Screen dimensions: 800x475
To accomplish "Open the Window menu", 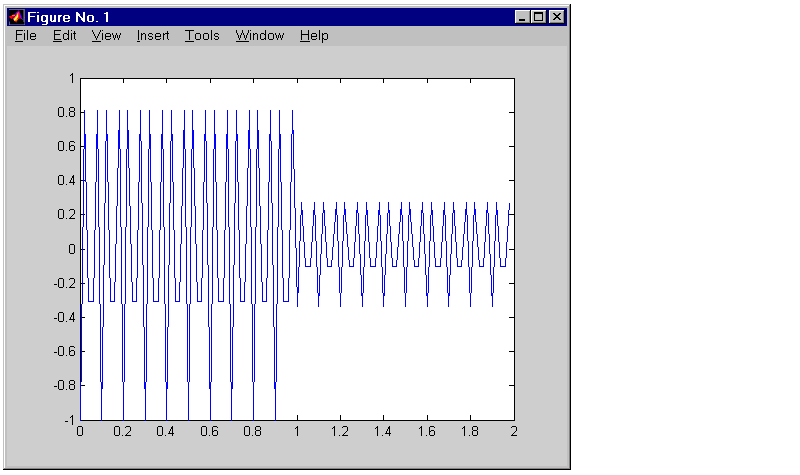I will point(260,36).
